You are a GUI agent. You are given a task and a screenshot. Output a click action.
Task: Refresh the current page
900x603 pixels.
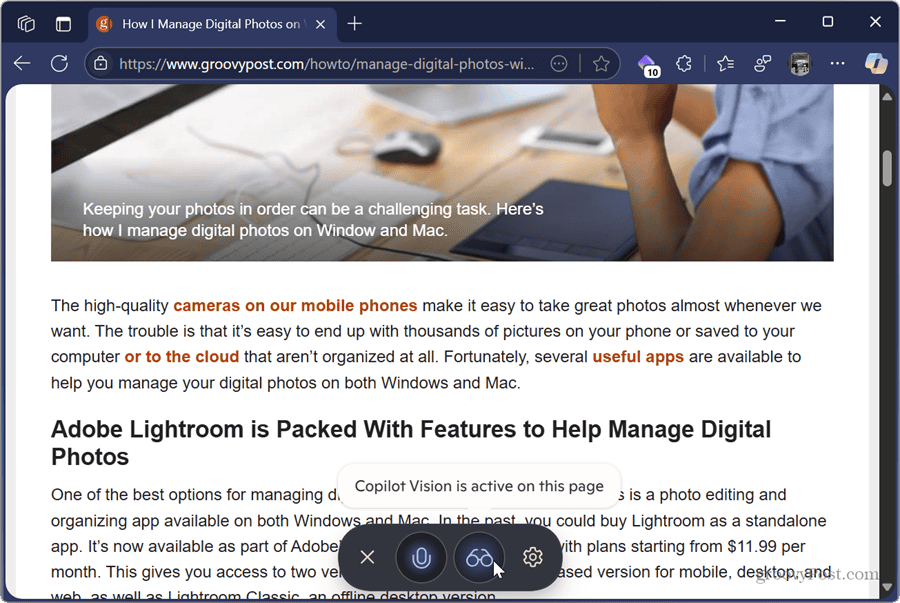(x=59, y=63)
